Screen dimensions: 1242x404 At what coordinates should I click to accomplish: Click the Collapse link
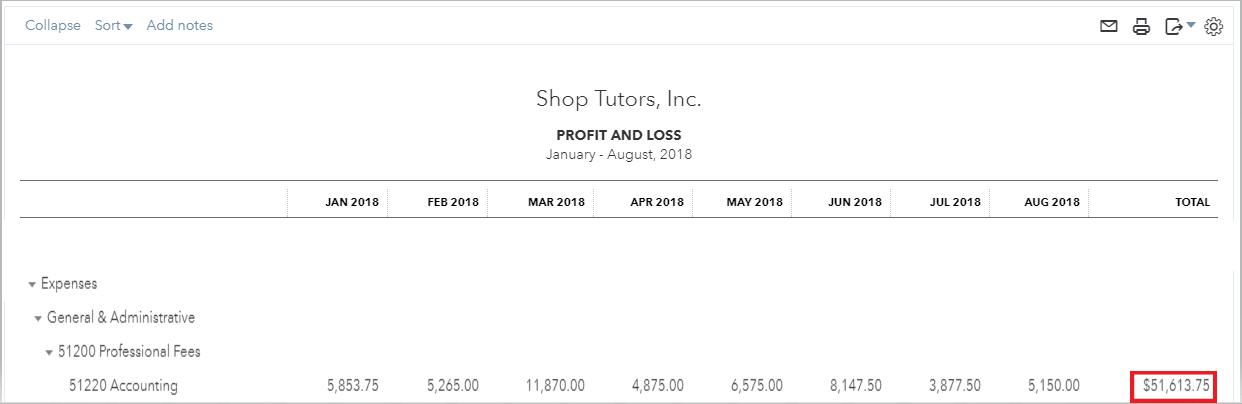53,26
